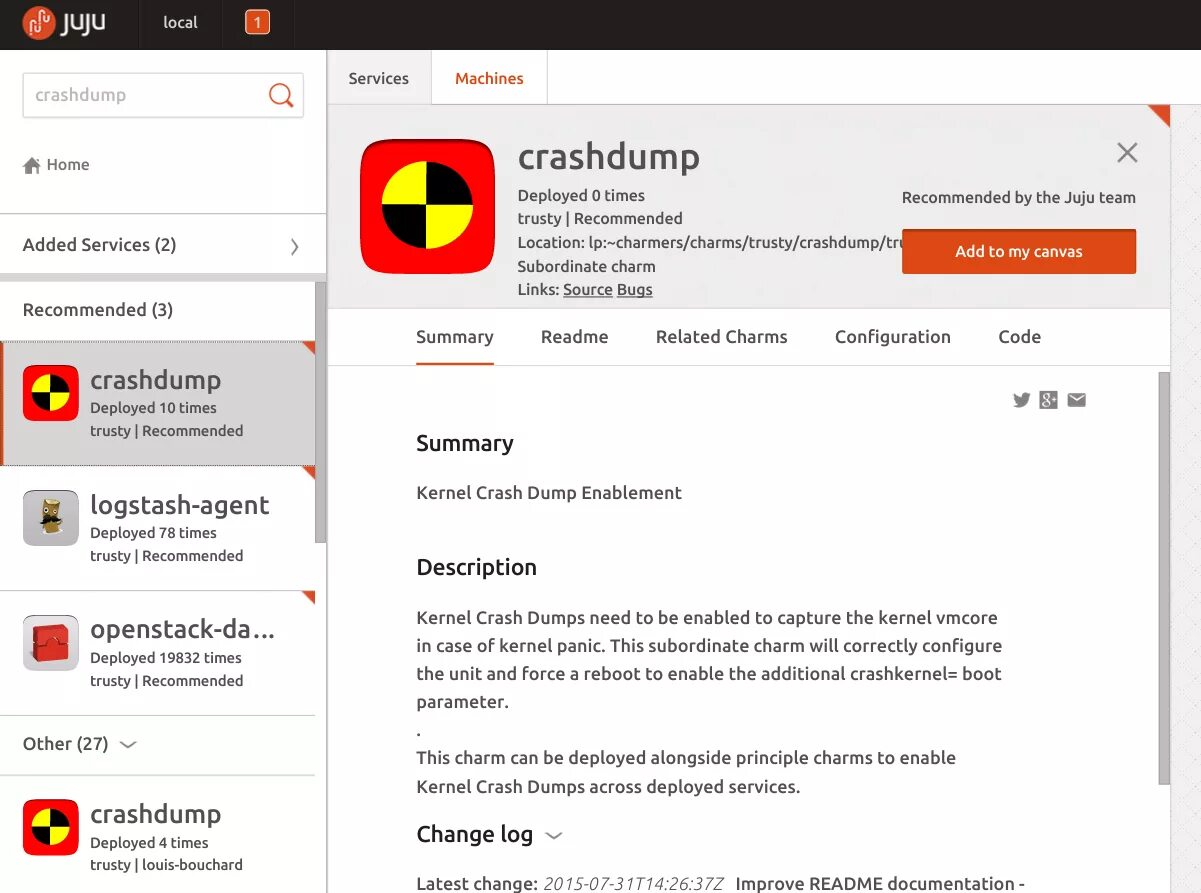Screen dimensions: 1201x893
Task: Click the openstack-dashboard charm icon
Action: coord(50,642)
